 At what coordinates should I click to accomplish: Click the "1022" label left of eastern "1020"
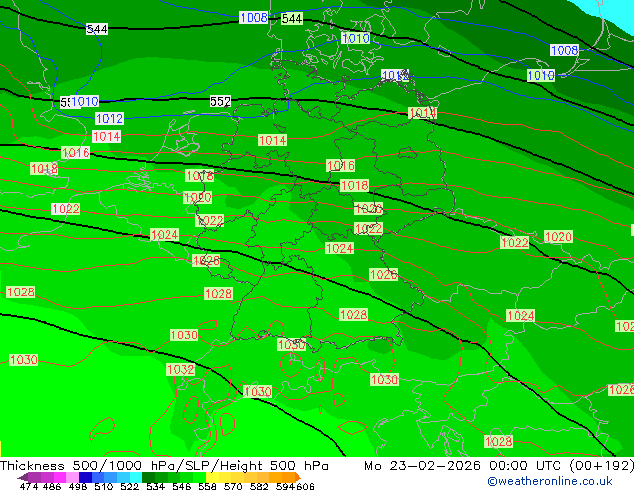coord(514,243)
